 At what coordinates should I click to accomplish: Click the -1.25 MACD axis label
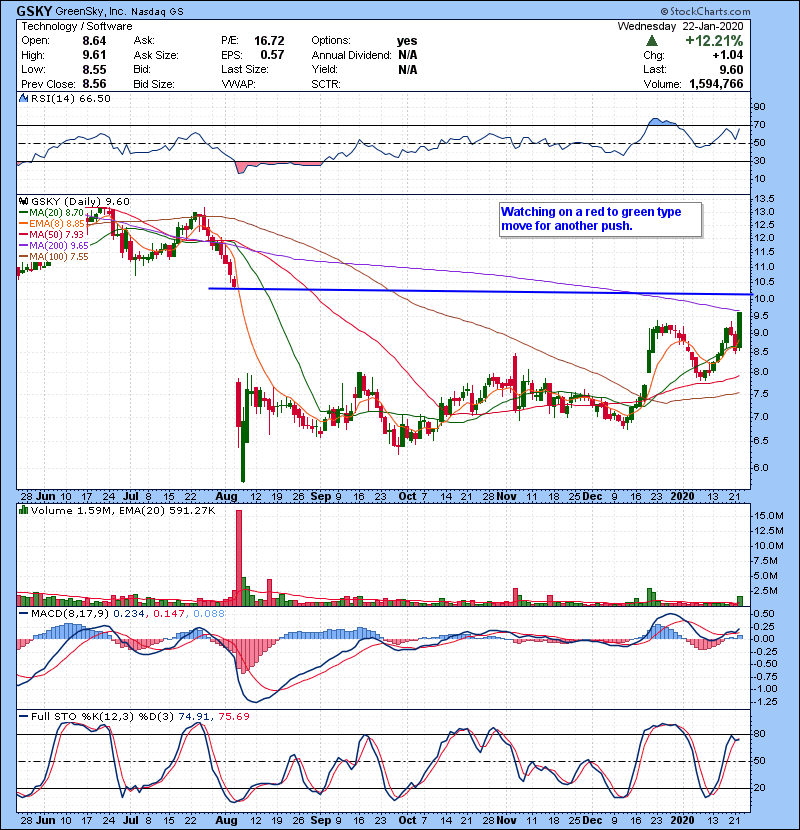(765, 702)
